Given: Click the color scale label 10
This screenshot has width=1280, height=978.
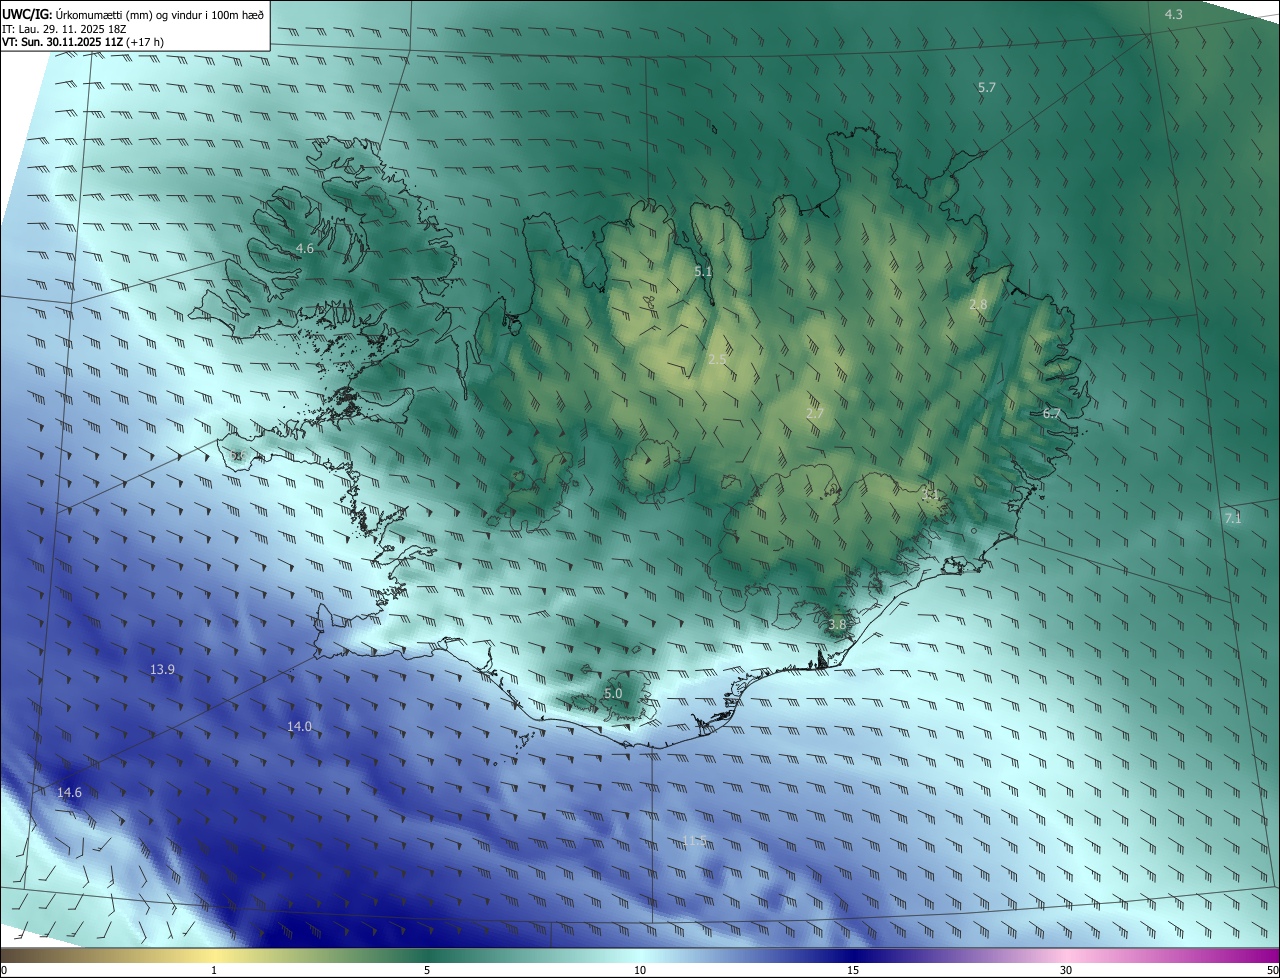Looking at the screenshot, I should tap(640, 970).
